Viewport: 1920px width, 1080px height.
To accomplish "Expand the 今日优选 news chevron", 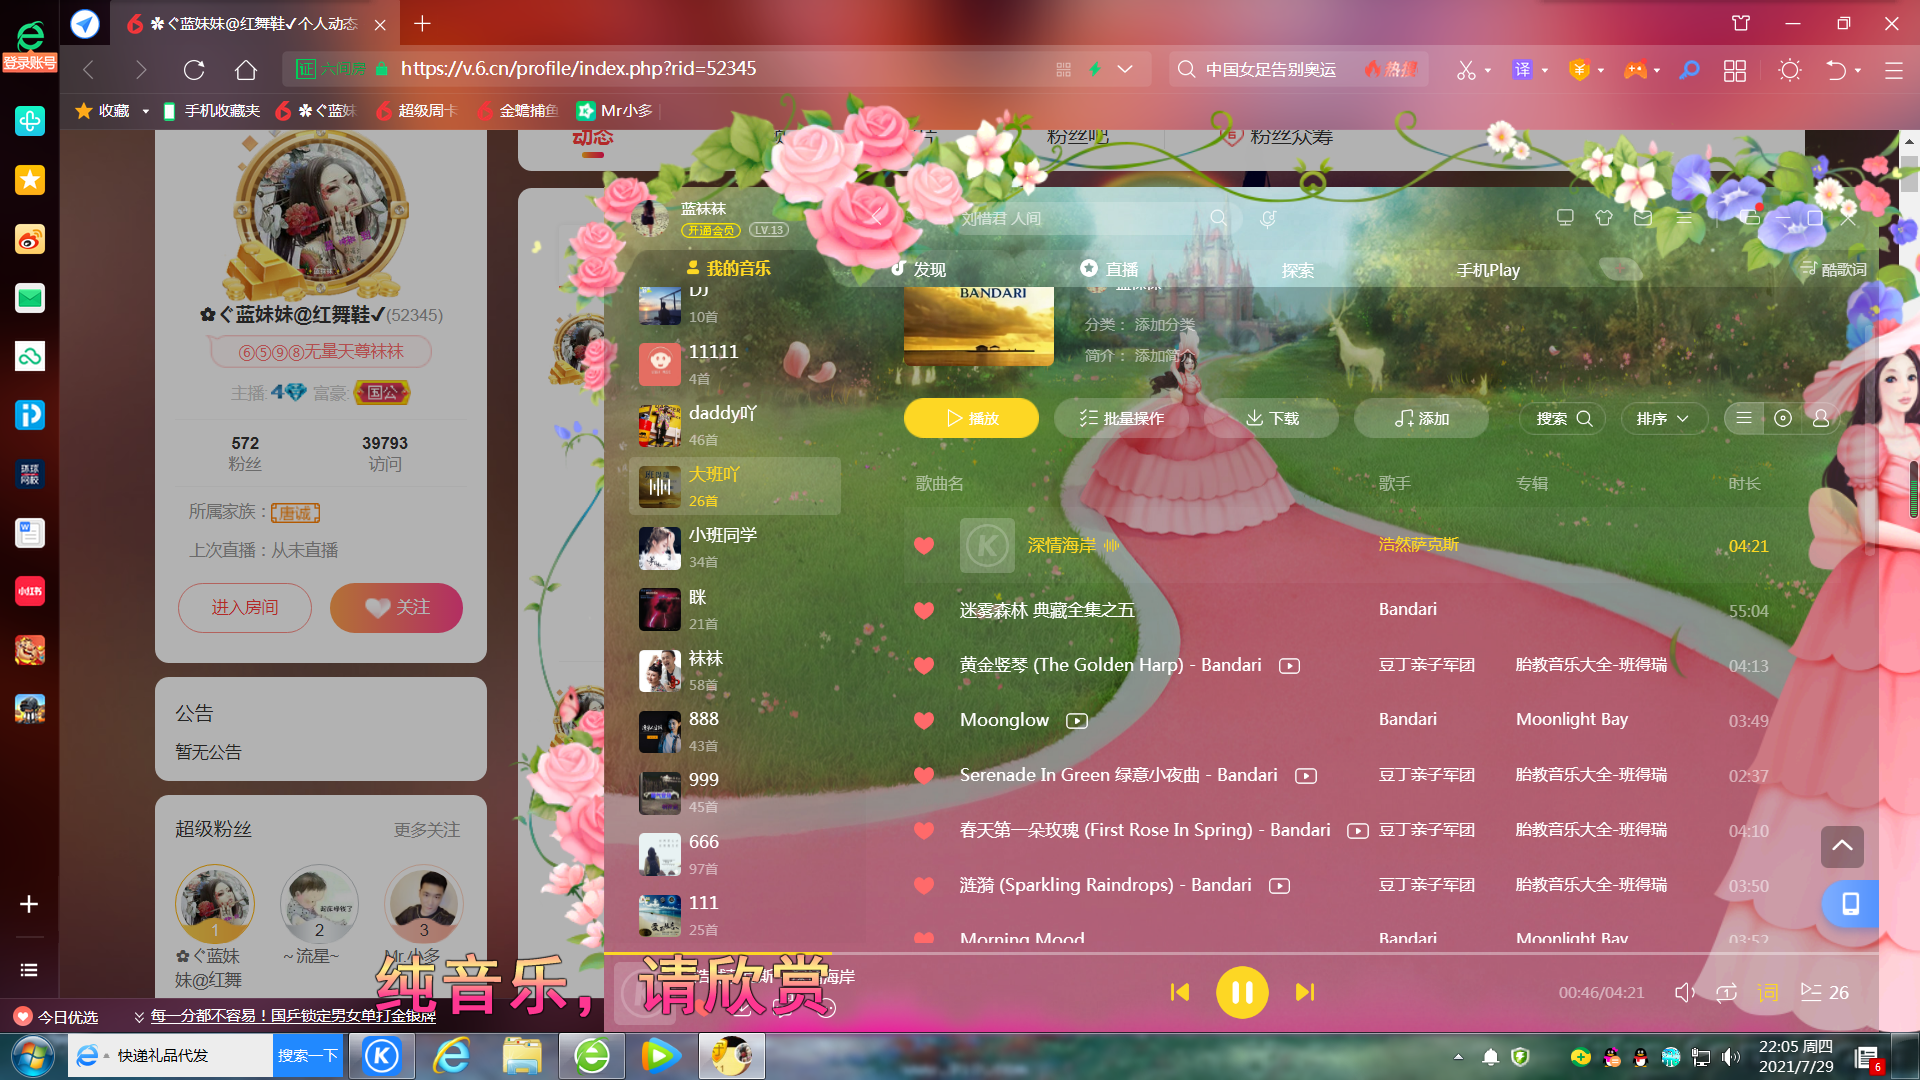I will tap(139, 1017).
